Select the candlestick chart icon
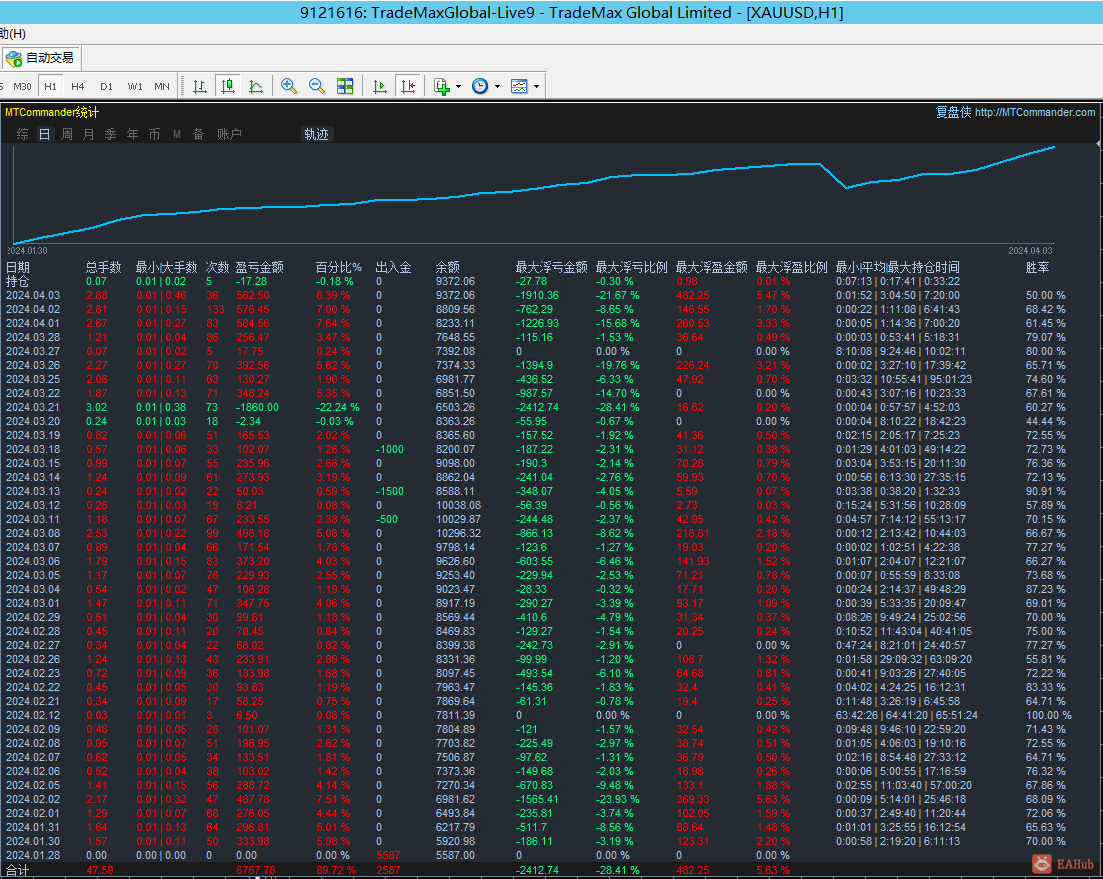This screenshot has width=1103, height=879. (228, 86)
